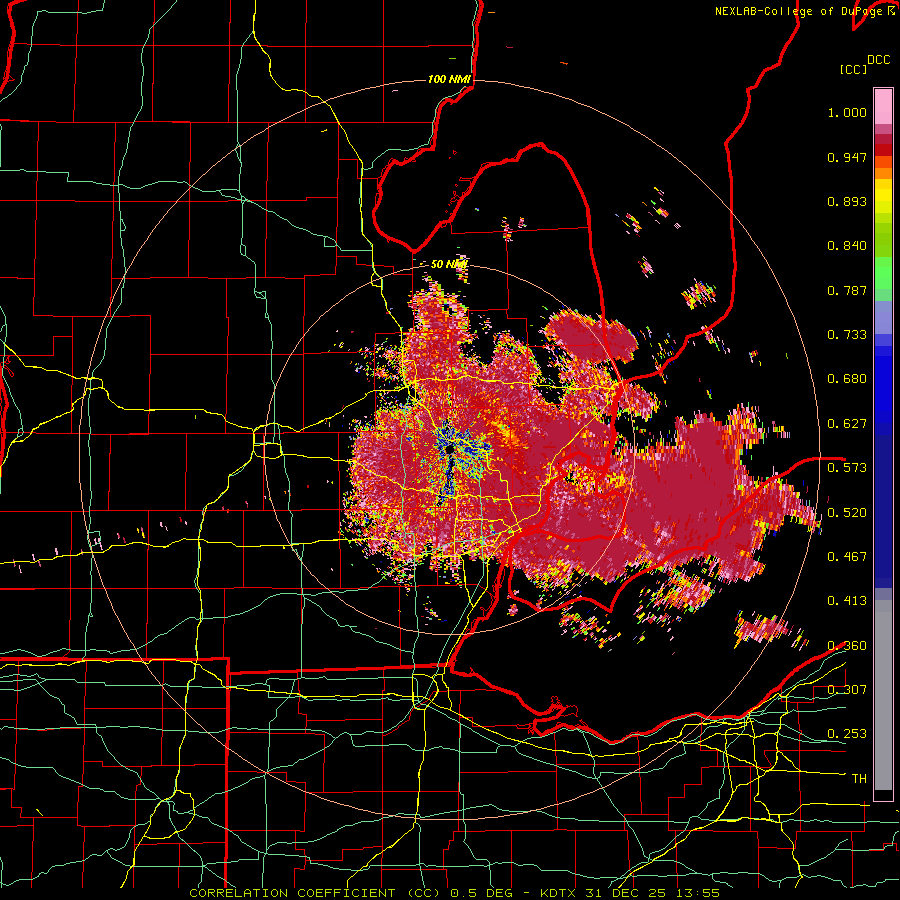Screen dimensions: 900x900
Task: Click the 0.627 legend value
Action: point(847,424)
